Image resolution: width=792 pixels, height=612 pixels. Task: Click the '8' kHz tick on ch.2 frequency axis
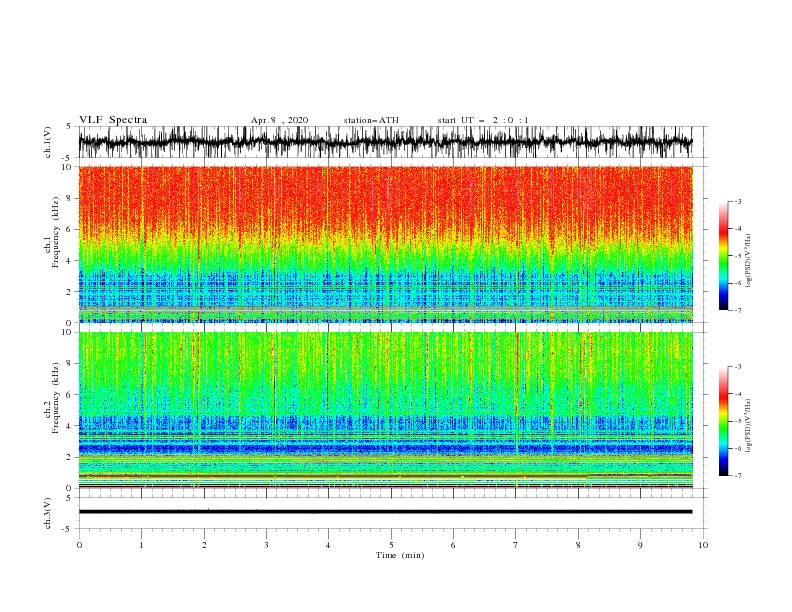[x=71, y=364]
